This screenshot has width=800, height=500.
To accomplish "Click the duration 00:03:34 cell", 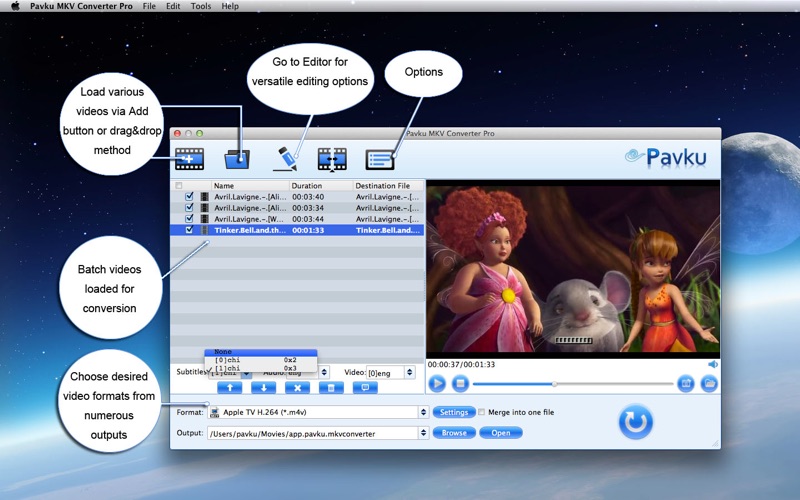I will [308, 208].
